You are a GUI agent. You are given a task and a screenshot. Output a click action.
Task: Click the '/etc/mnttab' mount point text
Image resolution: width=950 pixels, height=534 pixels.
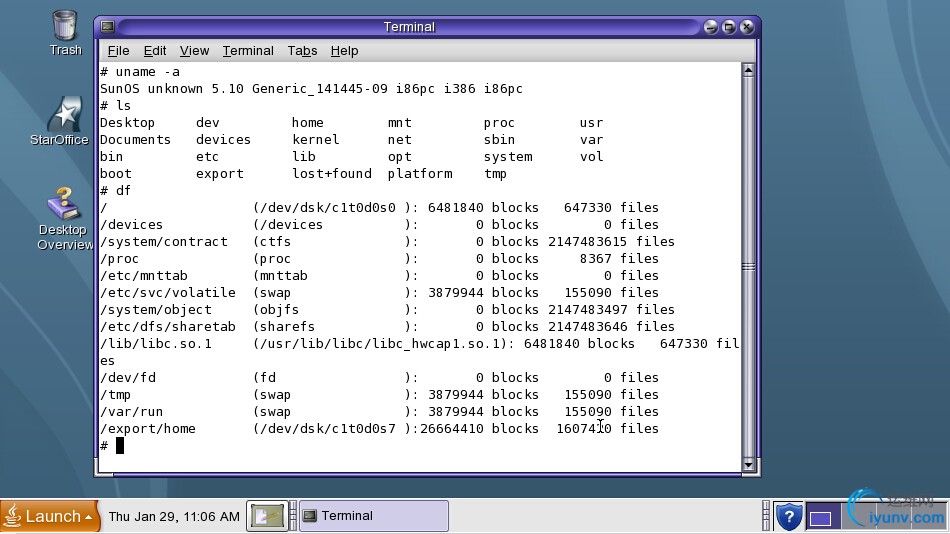click(x=144, y=275)
